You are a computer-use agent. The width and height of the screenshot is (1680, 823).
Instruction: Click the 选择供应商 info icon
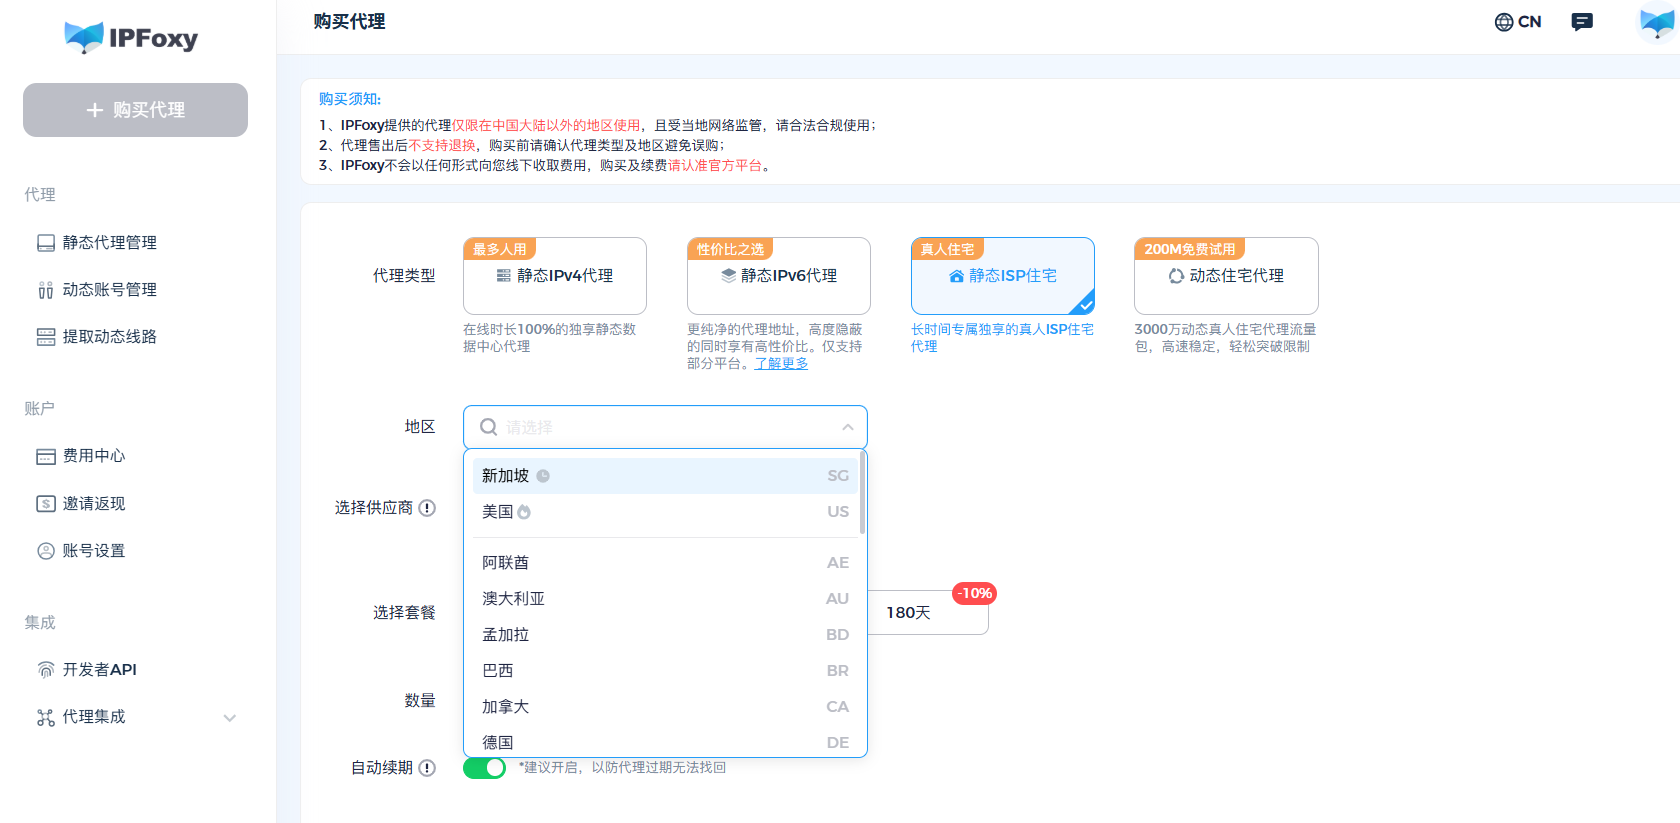pyautogui.click(x=427, y=508)
